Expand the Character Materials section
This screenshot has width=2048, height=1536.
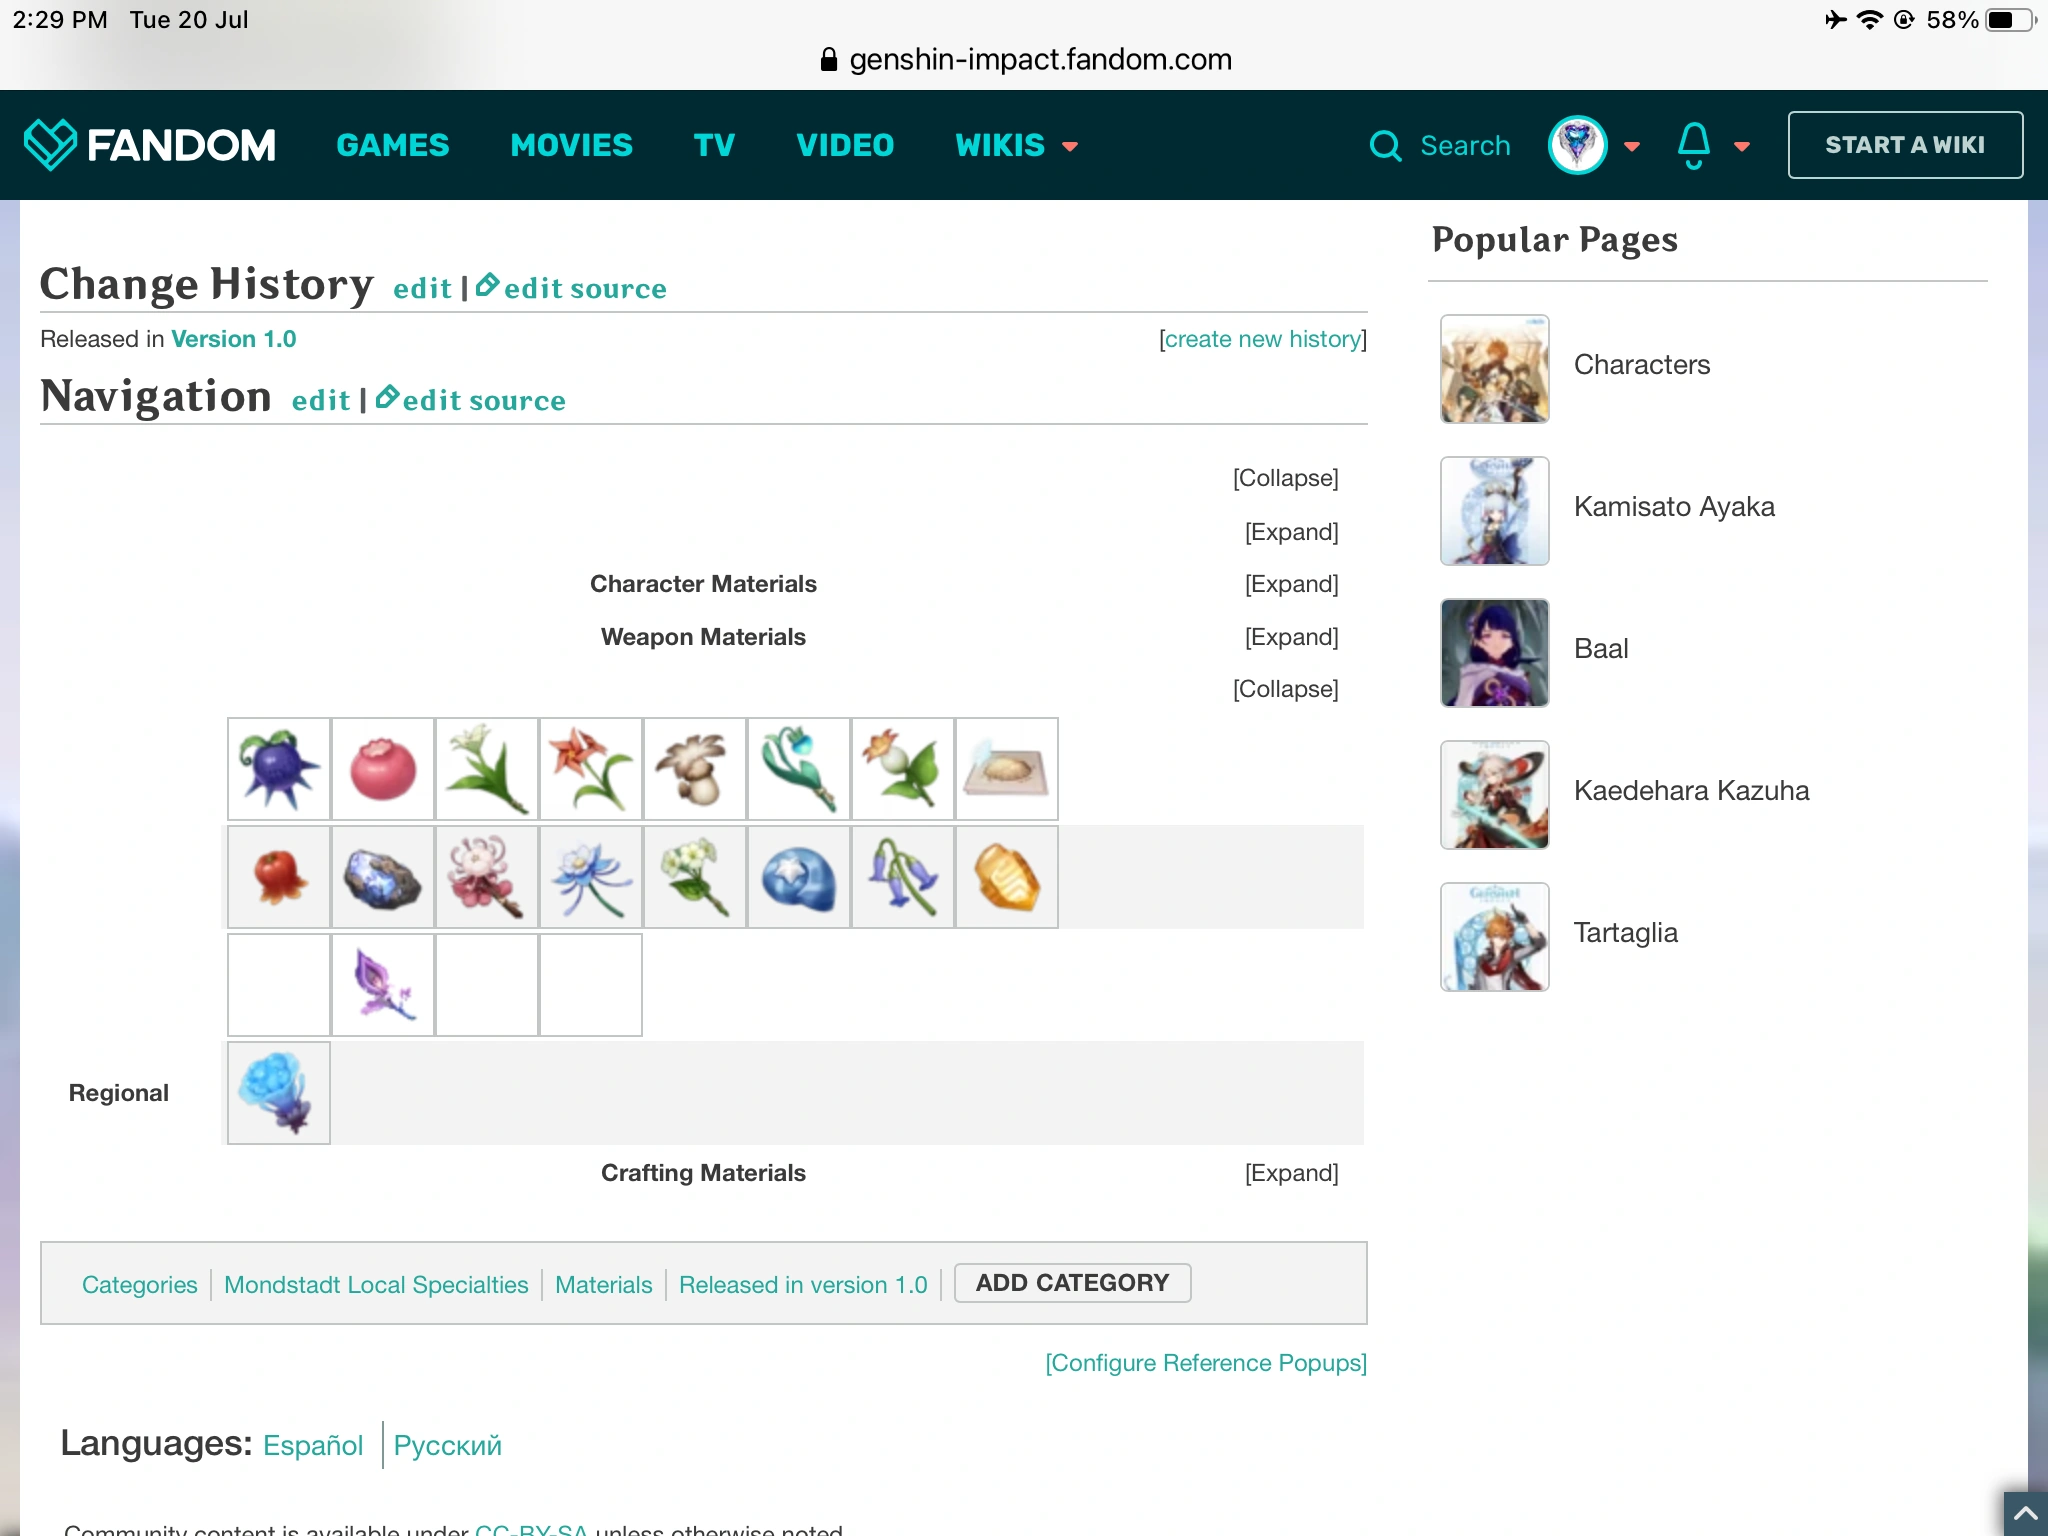point(1291,583)
